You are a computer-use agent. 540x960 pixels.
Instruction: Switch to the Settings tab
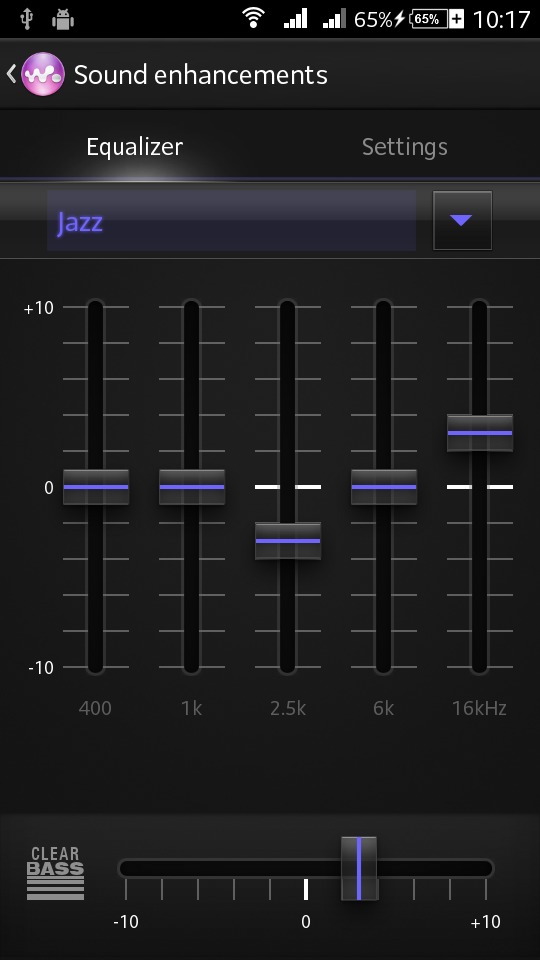[x=405, y=147]
